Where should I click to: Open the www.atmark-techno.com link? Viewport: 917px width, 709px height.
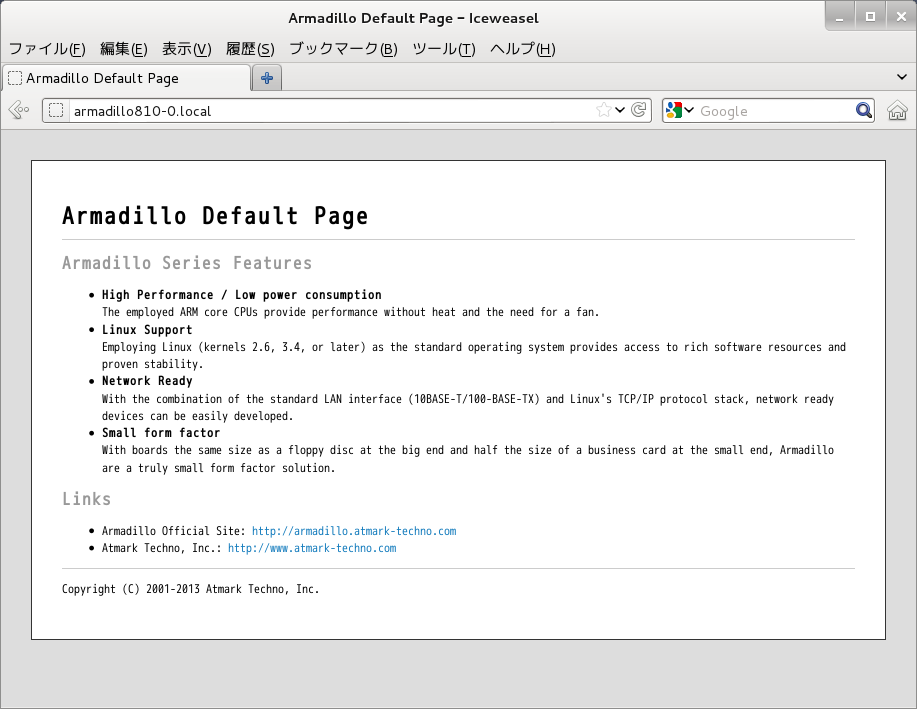pyautogui.click(x=312, y=548)
